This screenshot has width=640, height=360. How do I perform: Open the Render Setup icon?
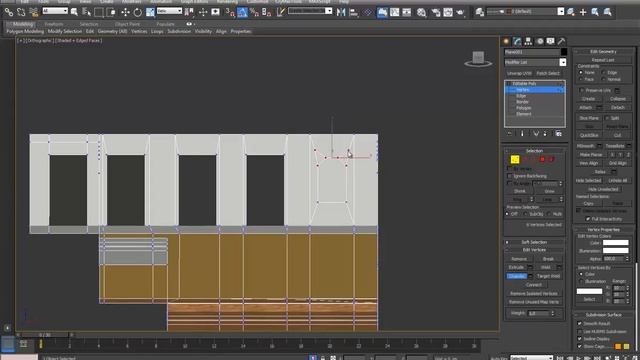pos(436,12)
